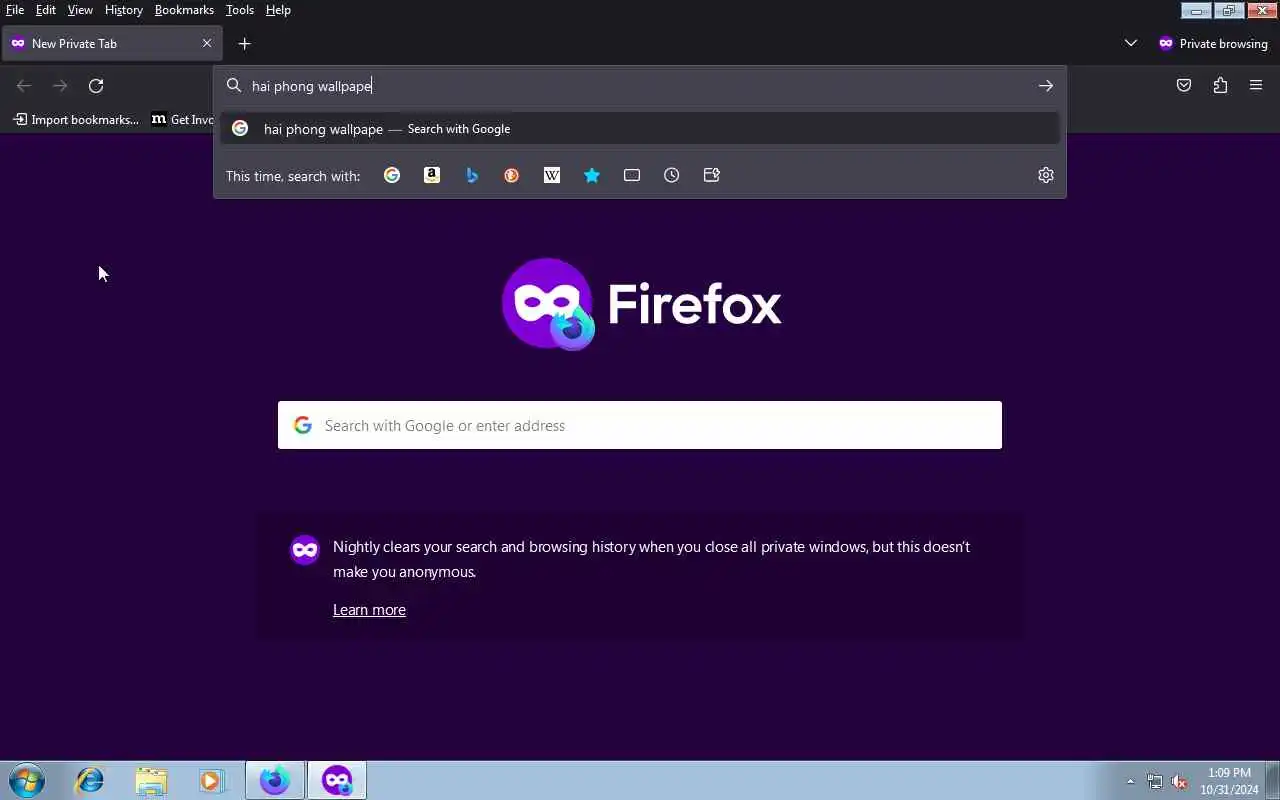Open the Windows Start button
Image resolution: width=1280 pixels, height=800 pixels.
[27, 780]
